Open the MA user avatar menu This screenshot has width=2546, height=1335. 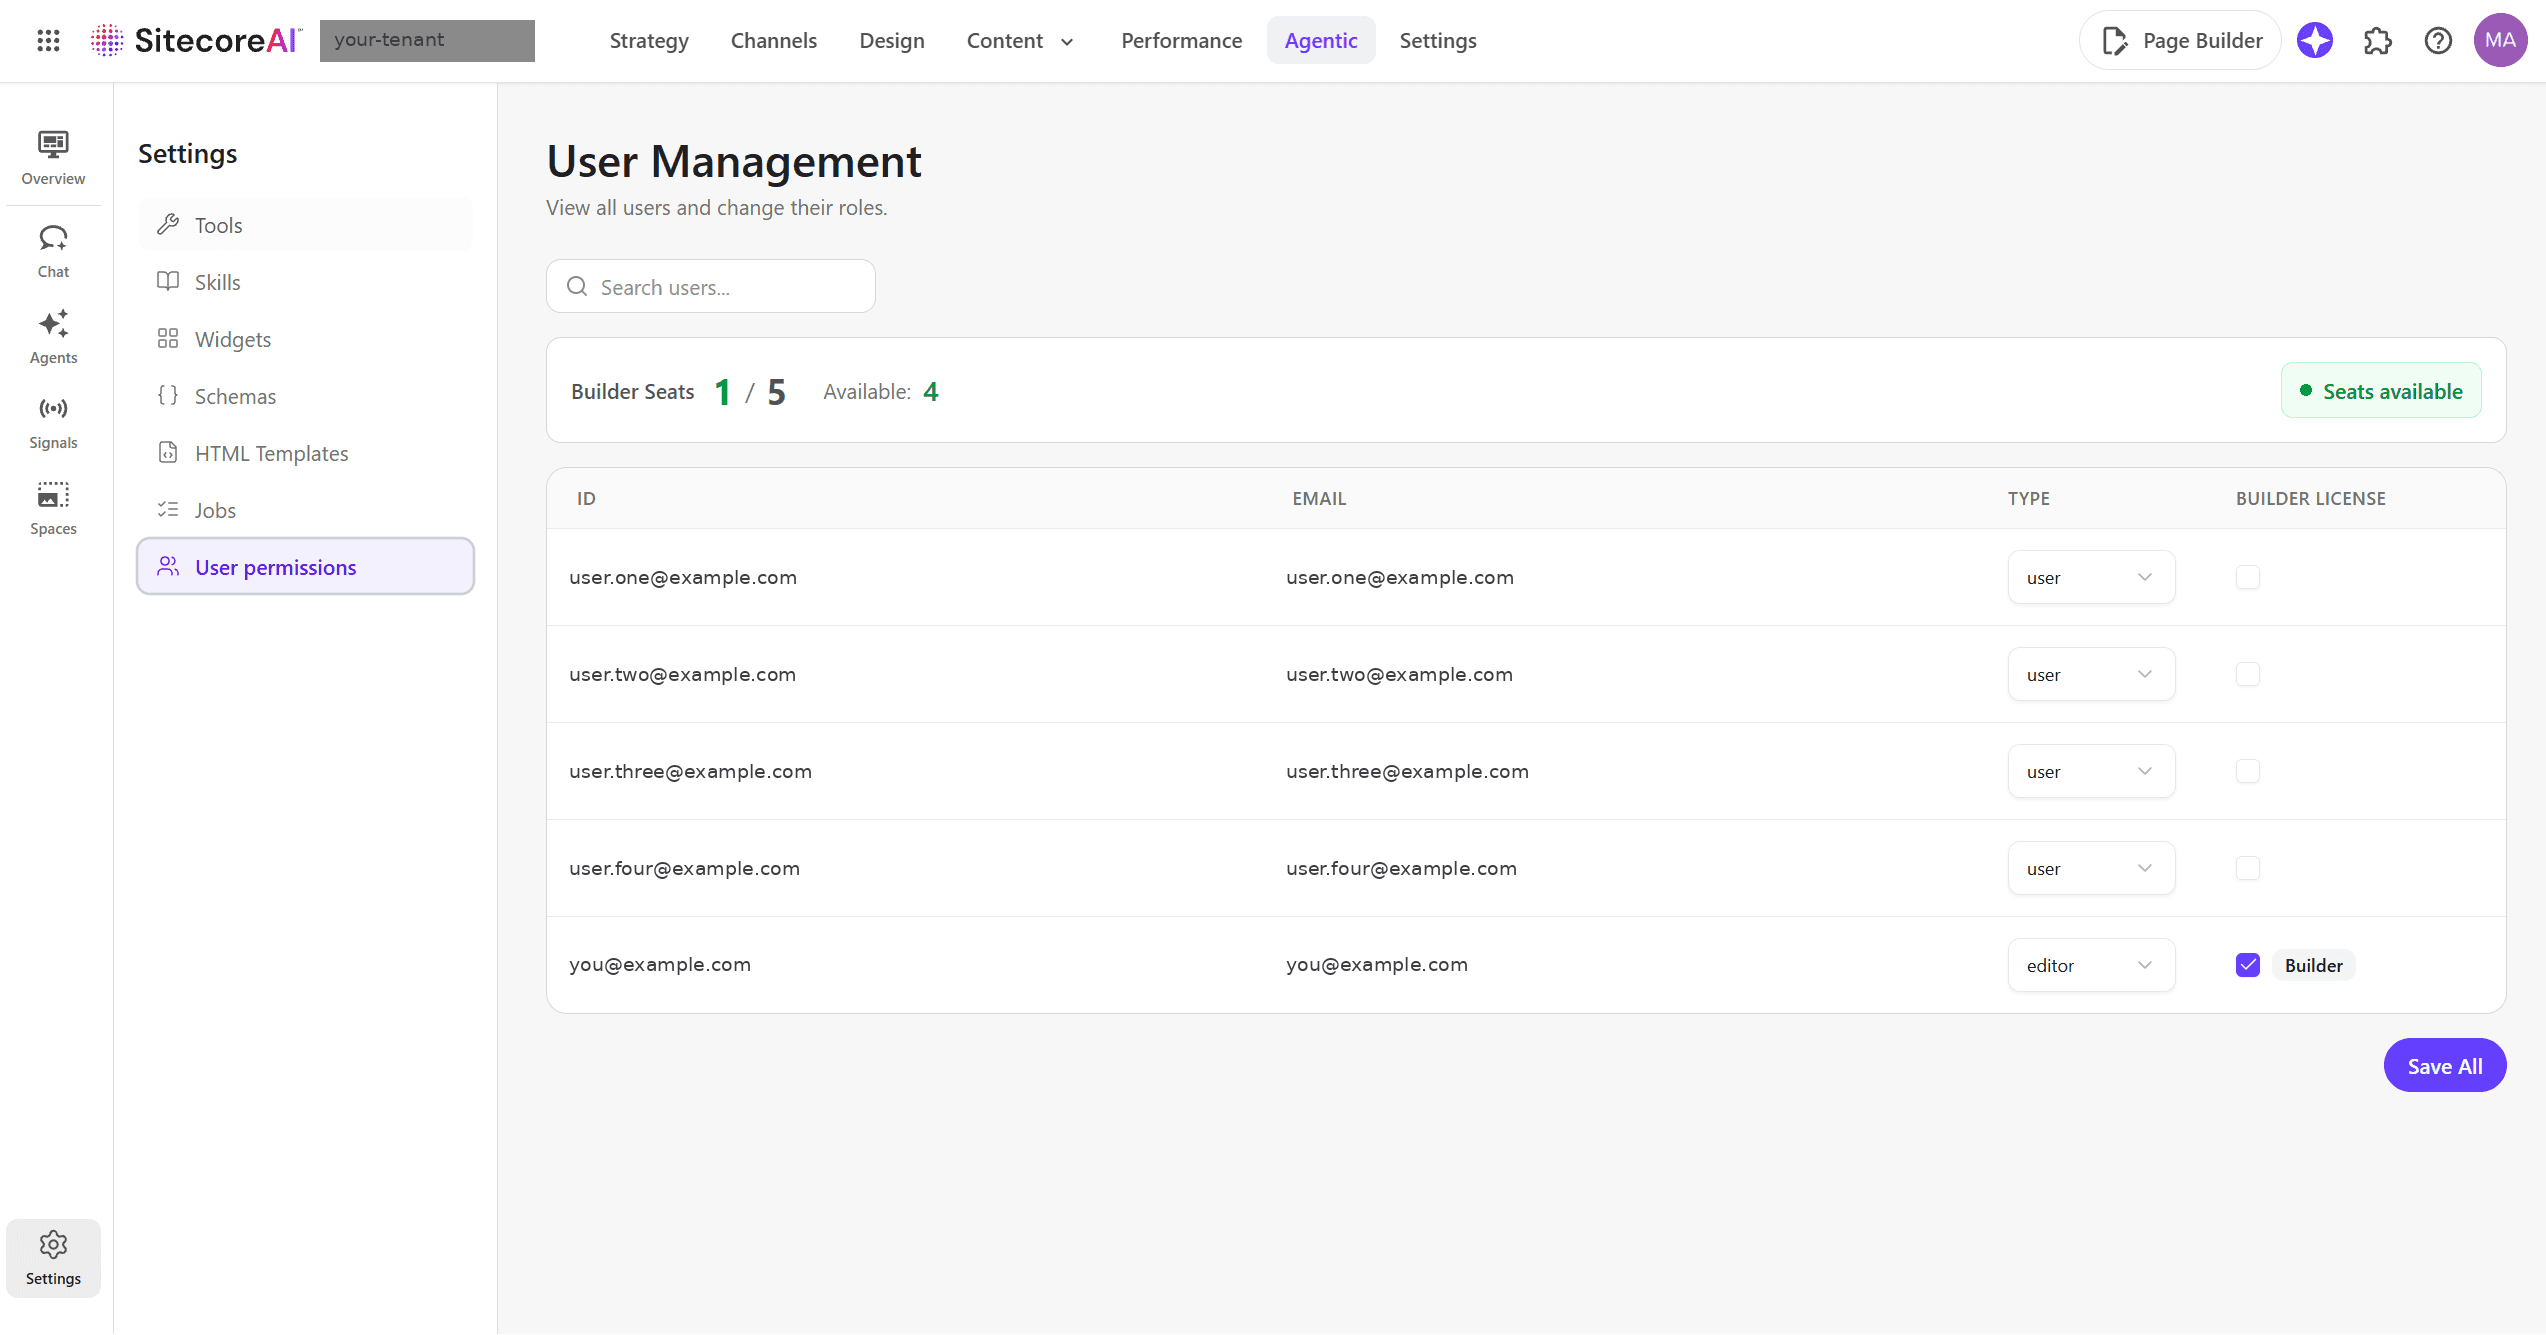2500,40
